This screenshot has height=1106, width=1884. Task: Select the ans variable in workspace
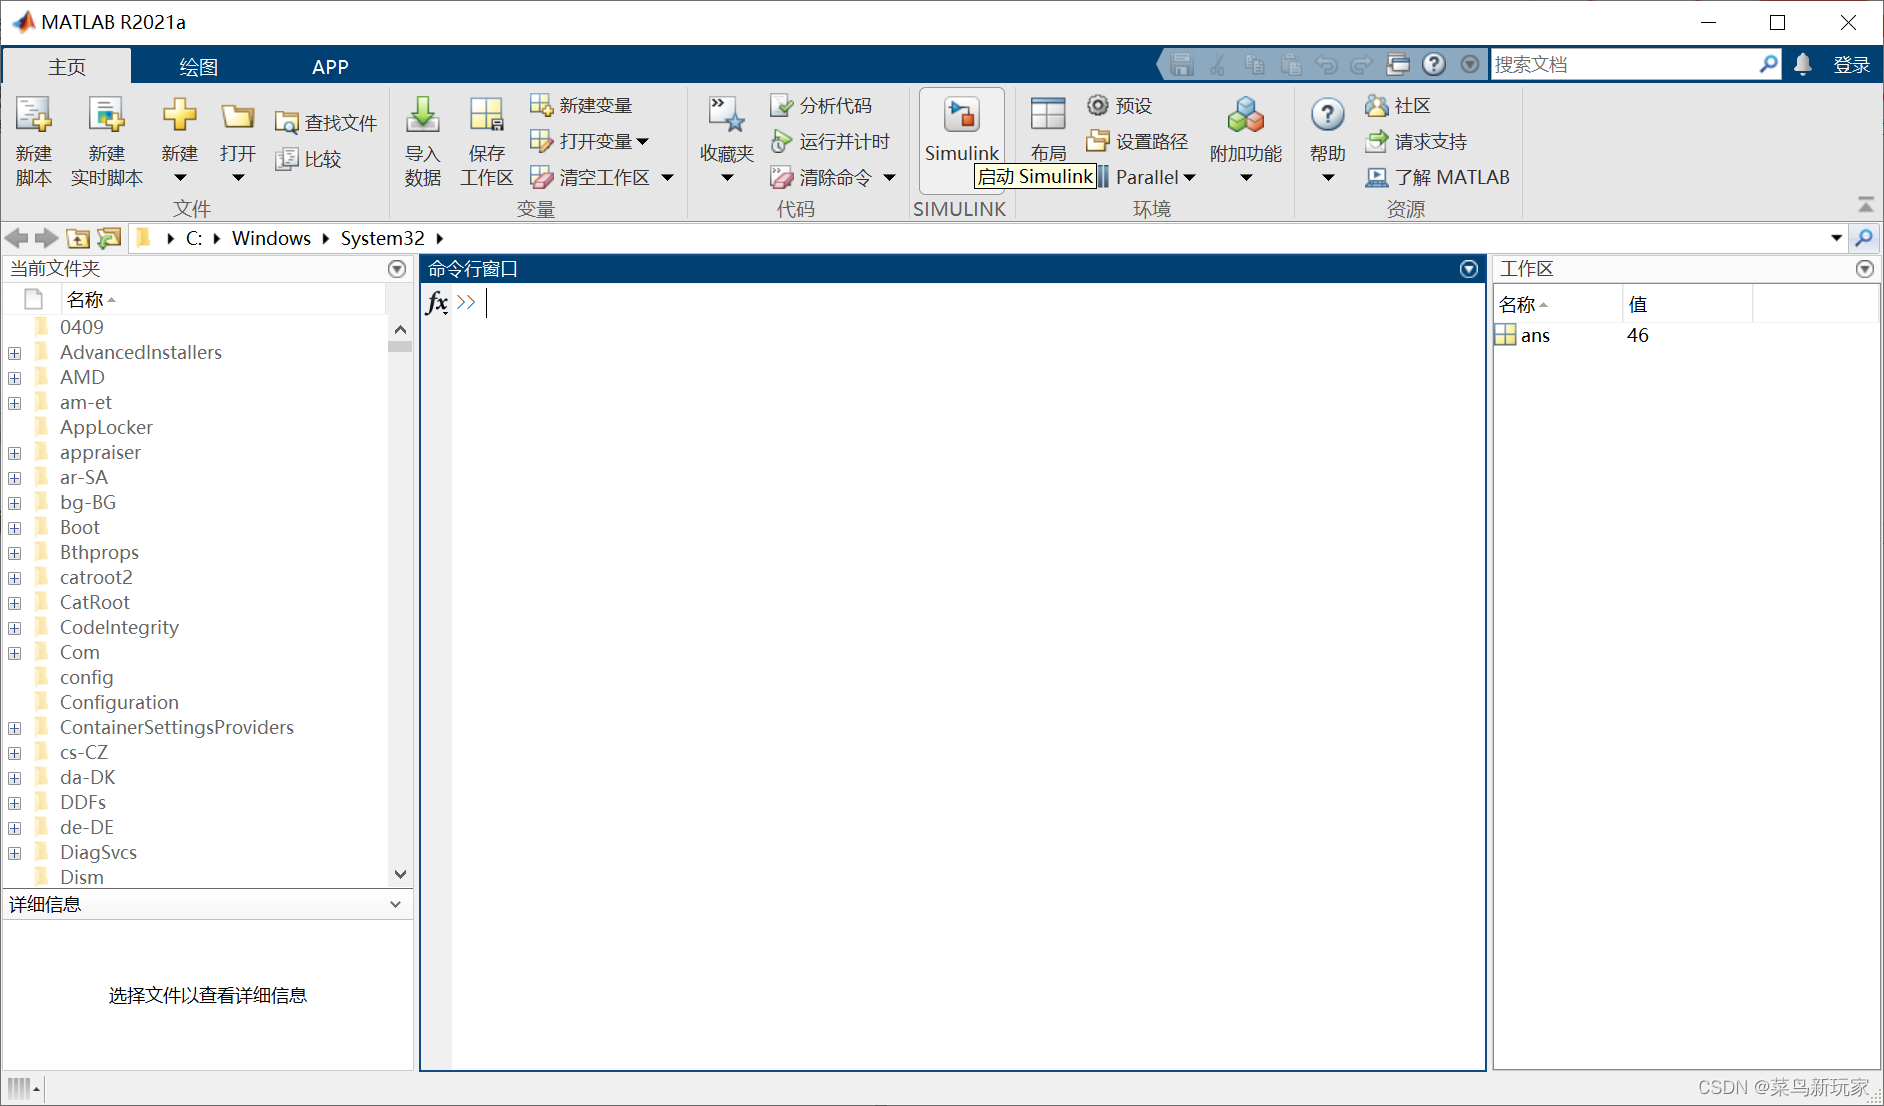pos(1535,335)
